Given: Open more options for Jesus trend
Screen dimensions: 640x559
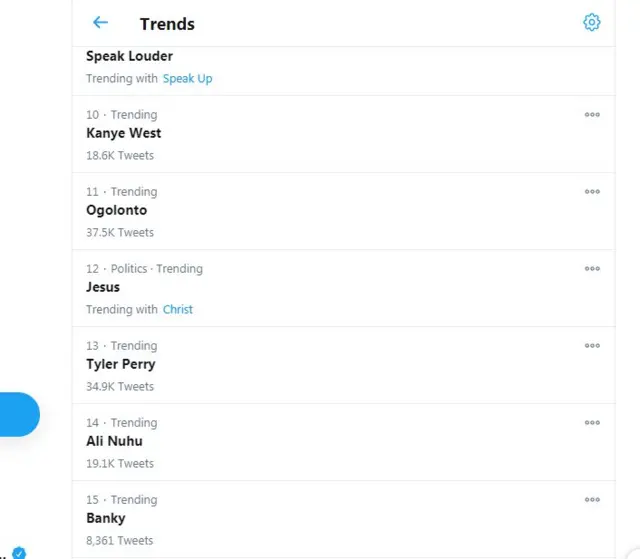Looking at the screenshot, I should (592, 269).
